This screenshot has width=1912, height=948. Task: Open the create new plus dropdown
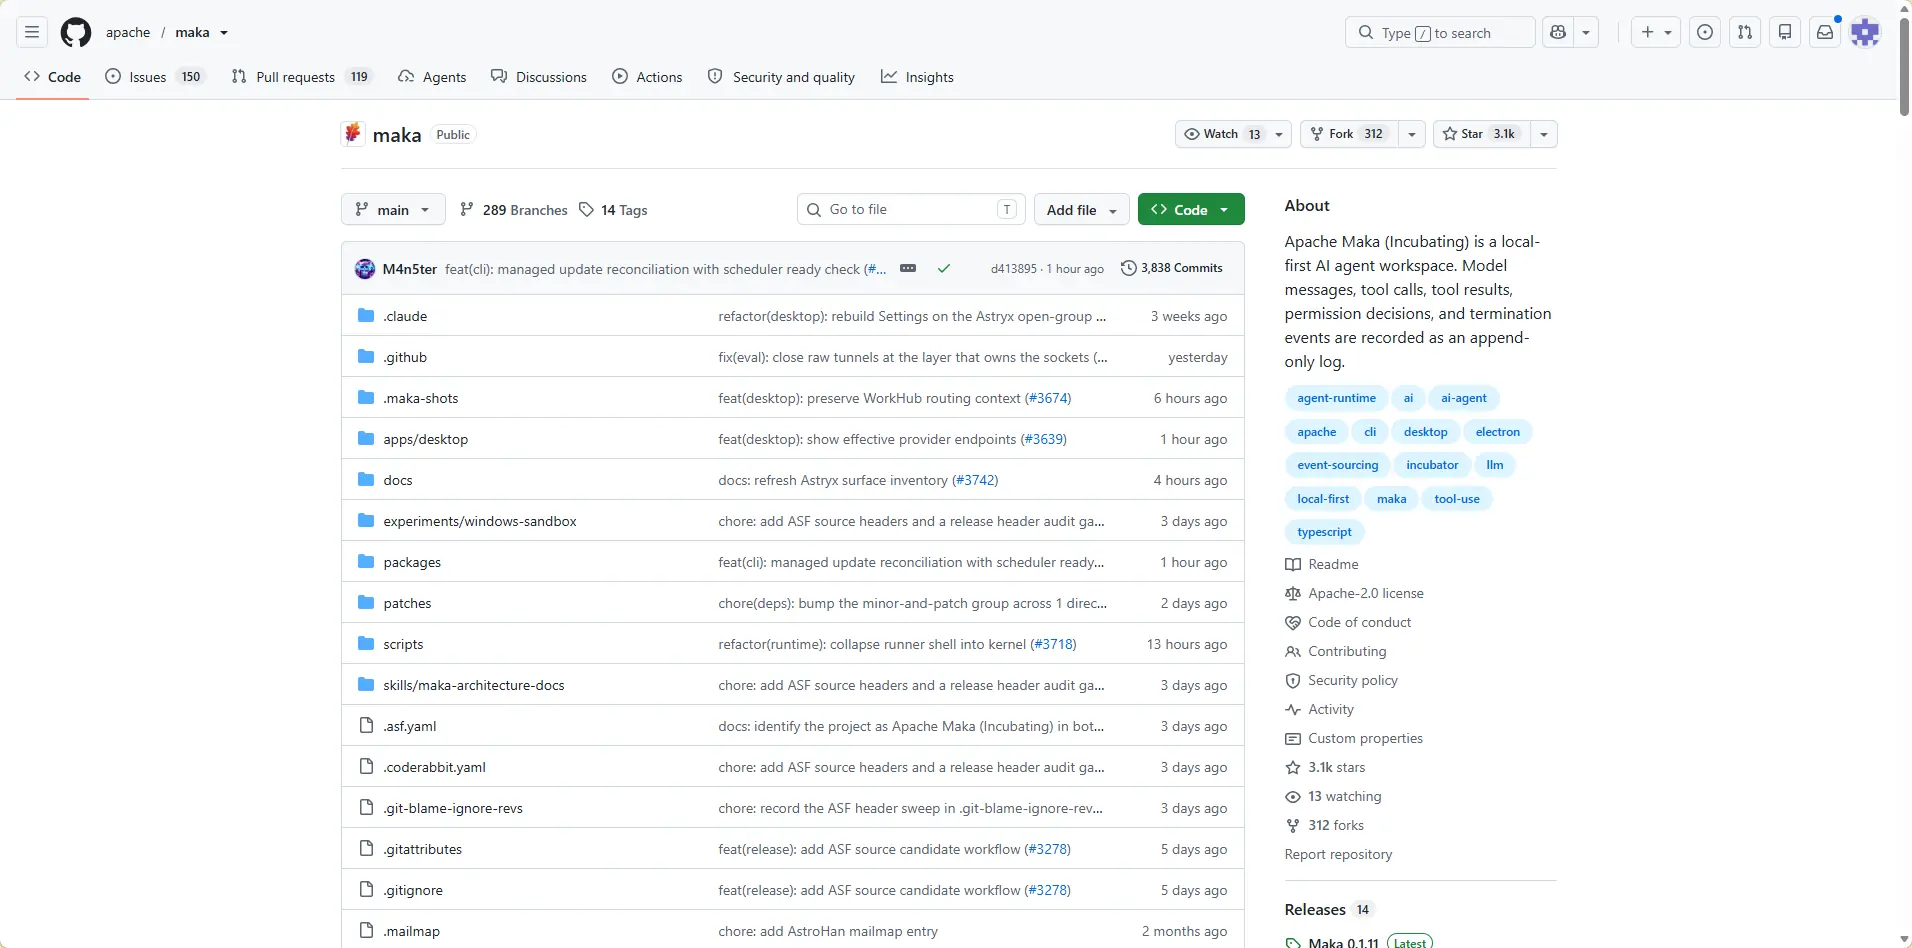click(1656, 32)
